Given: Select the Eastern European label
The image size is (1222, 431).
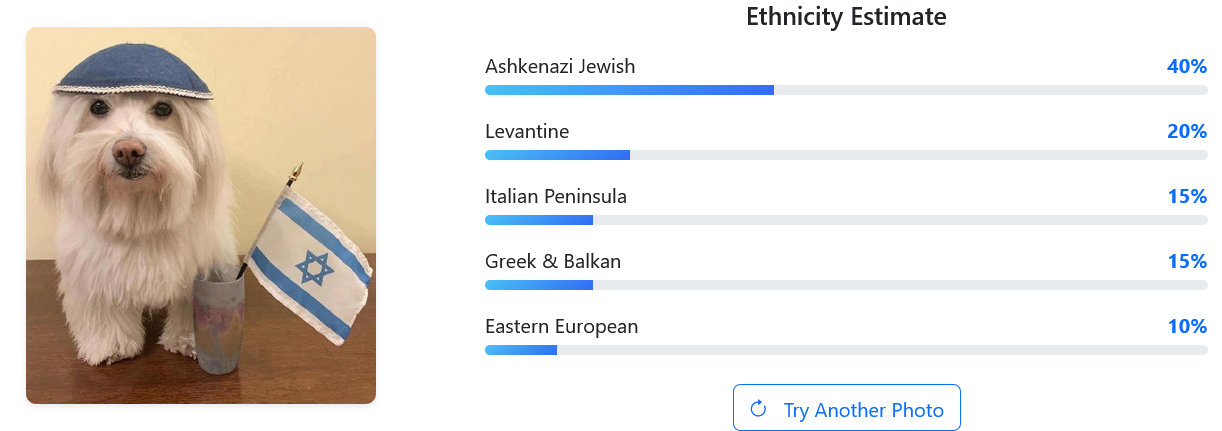Looking at the screenshot, I should click(x=561, y=327).
